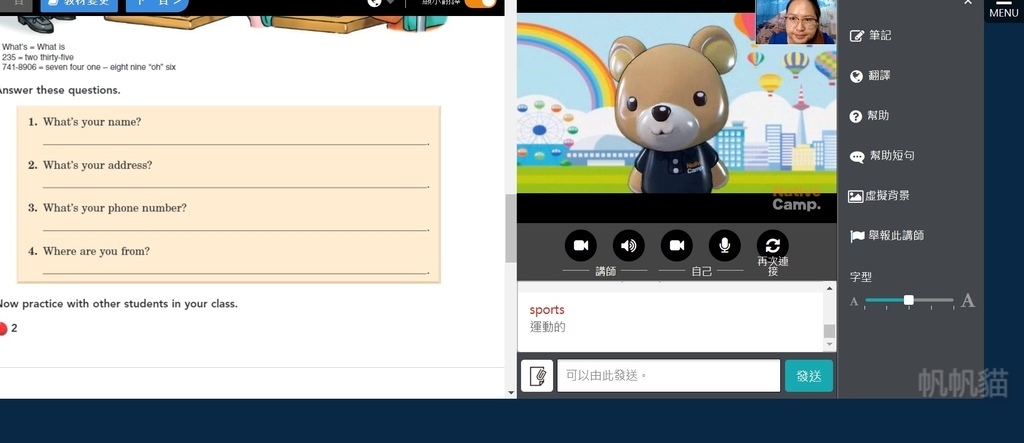Image resolution: width=1024 pixels, height=443 pixels.
Task: Click the material scrollbar down arrow
Action: pos(511,393)
